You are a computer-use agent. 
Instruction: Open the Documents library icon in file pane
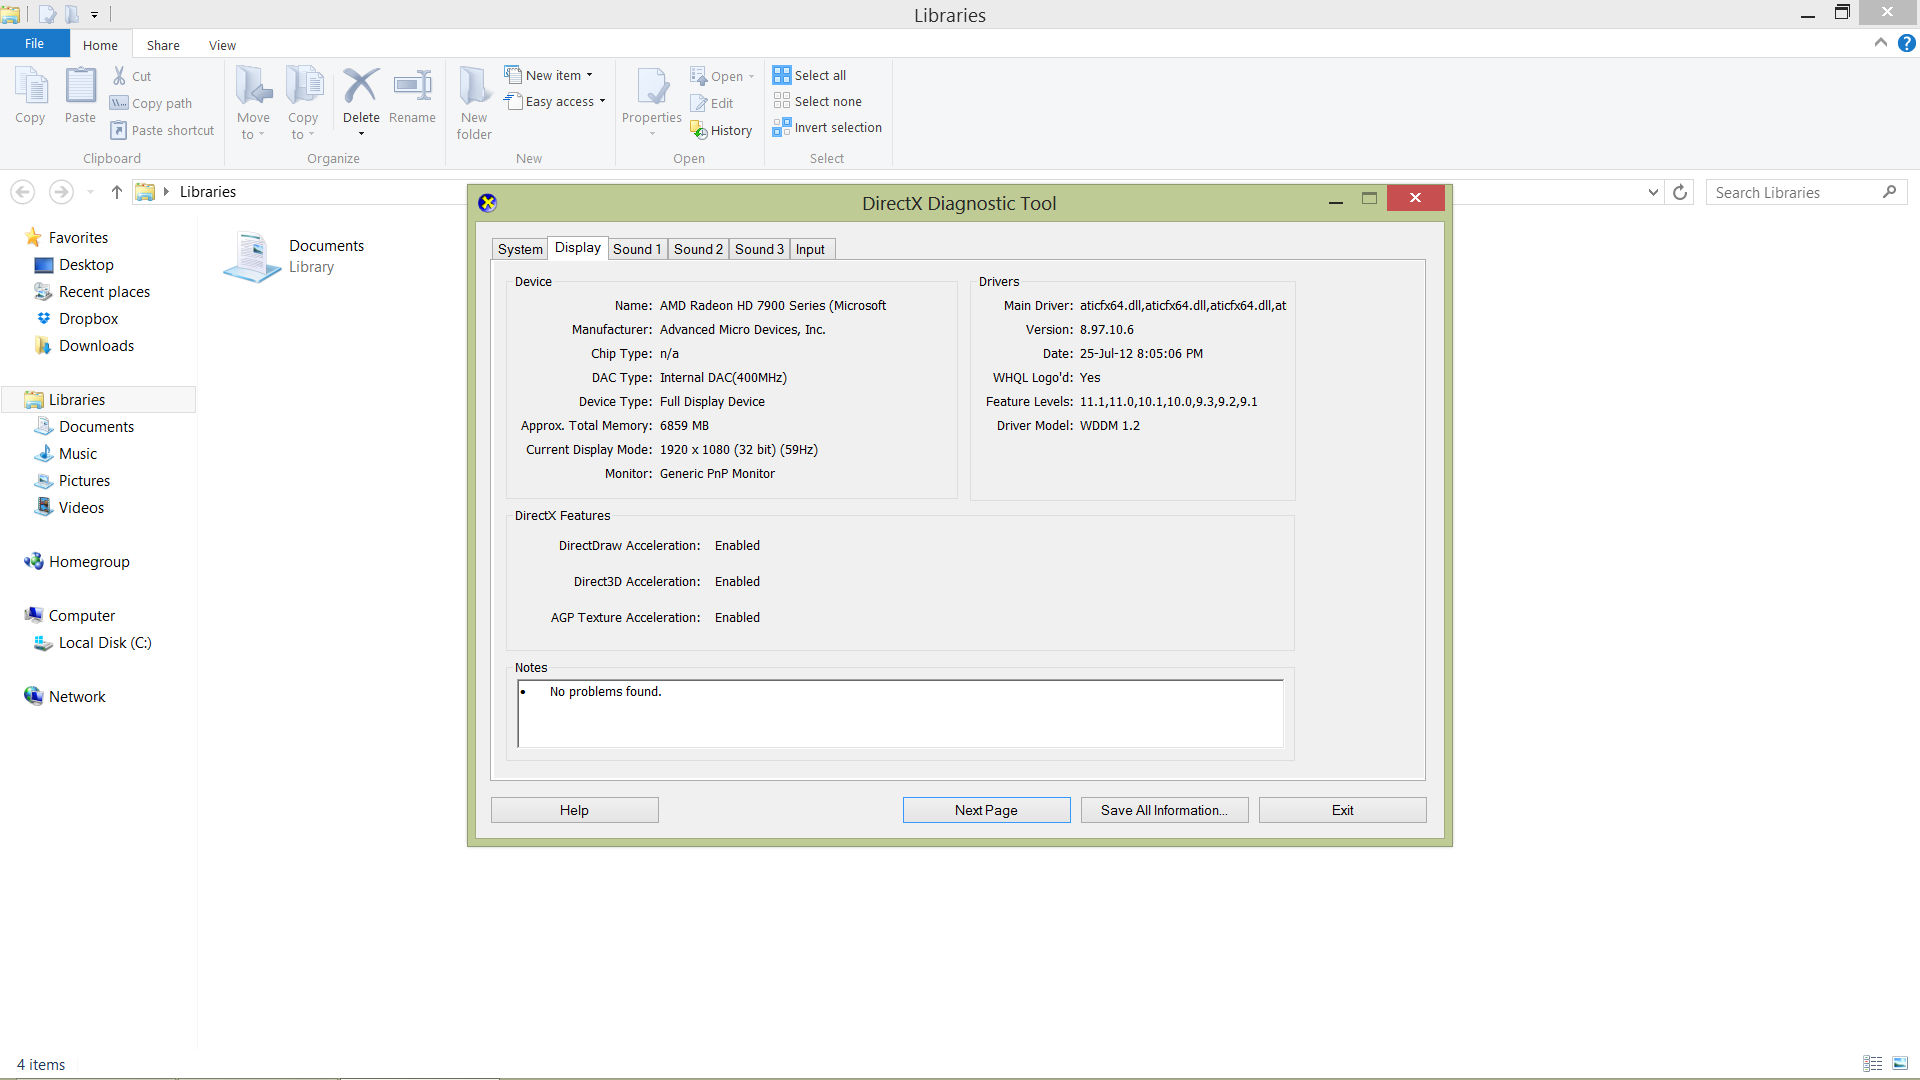[x=252, y=256]
